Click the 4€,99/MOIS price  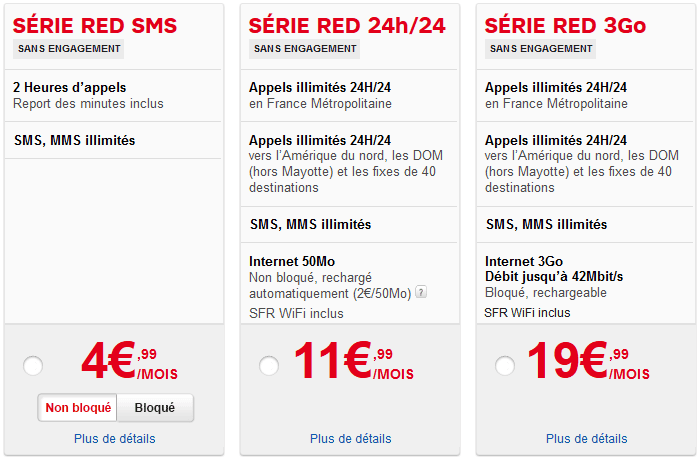[x=129, y=361]
